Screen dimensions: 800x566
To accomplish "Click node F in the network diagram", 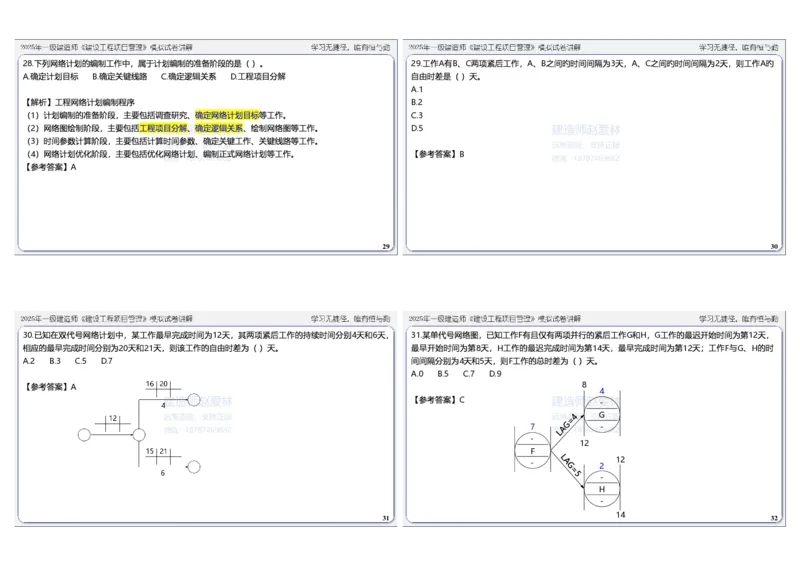I will point(532,452).
